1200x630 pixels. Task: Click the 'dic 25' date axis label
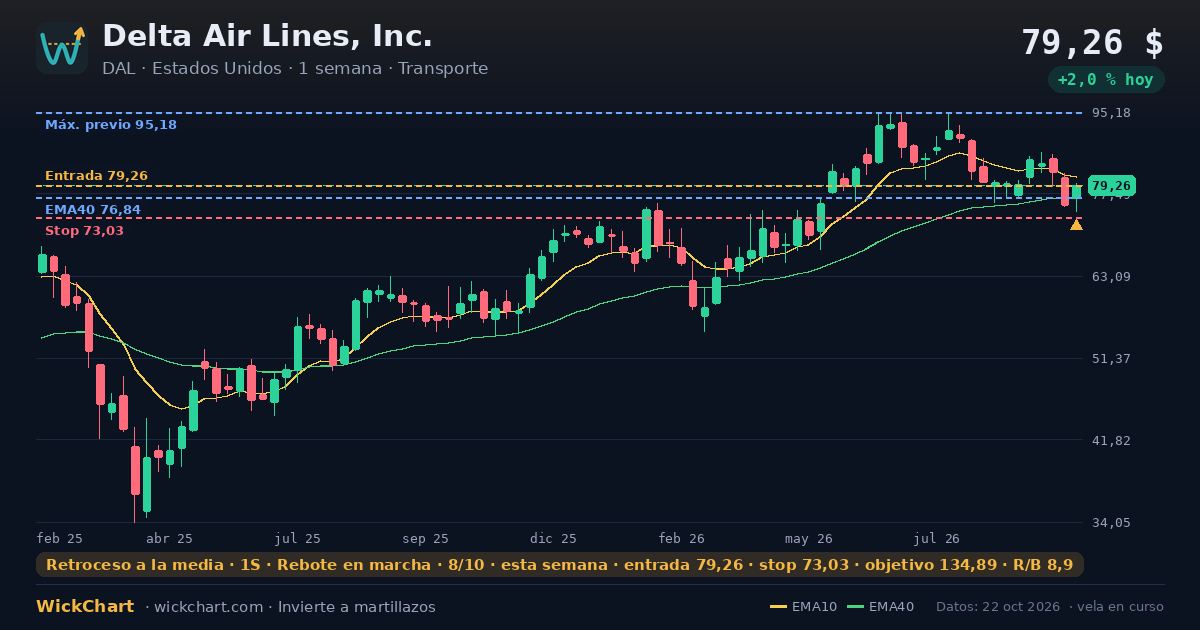[554, 538]
